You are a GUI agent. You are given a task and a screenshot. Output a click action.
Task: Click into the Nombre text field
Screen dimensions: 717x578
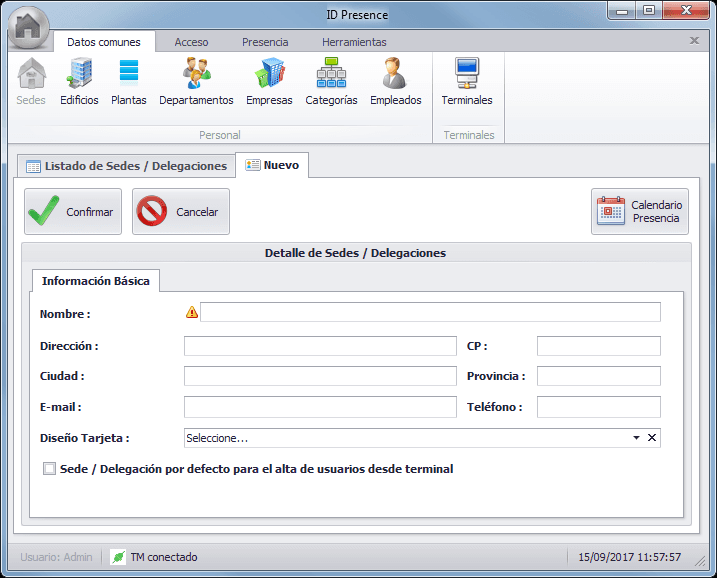tap(430, 313)
